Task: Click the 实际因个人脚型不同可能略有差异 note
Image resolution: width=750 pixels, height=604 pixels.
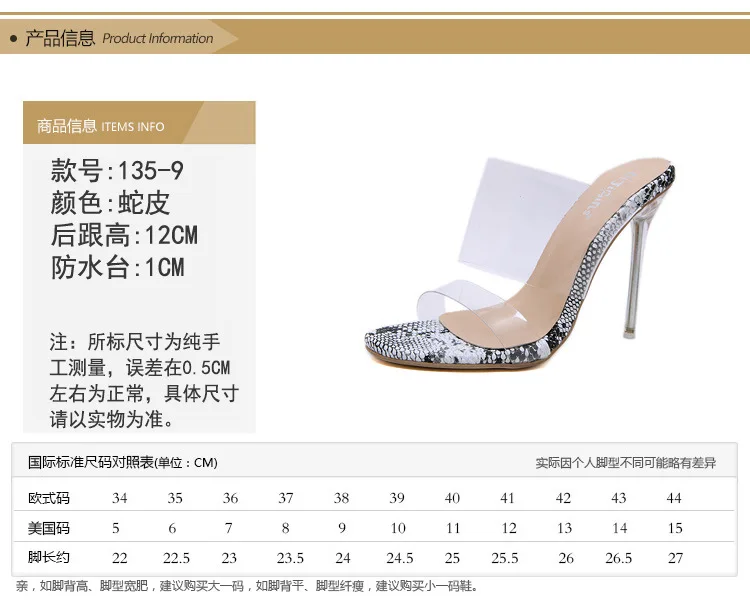Action: pos(626,463)
